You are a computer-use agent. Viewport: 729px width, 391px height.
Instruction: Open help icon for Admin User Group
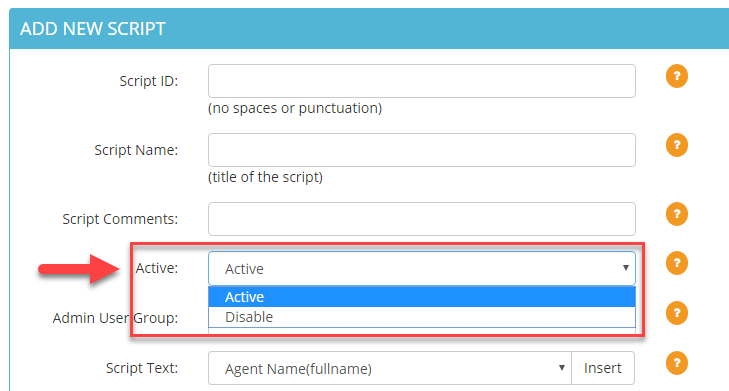(676, 313)
